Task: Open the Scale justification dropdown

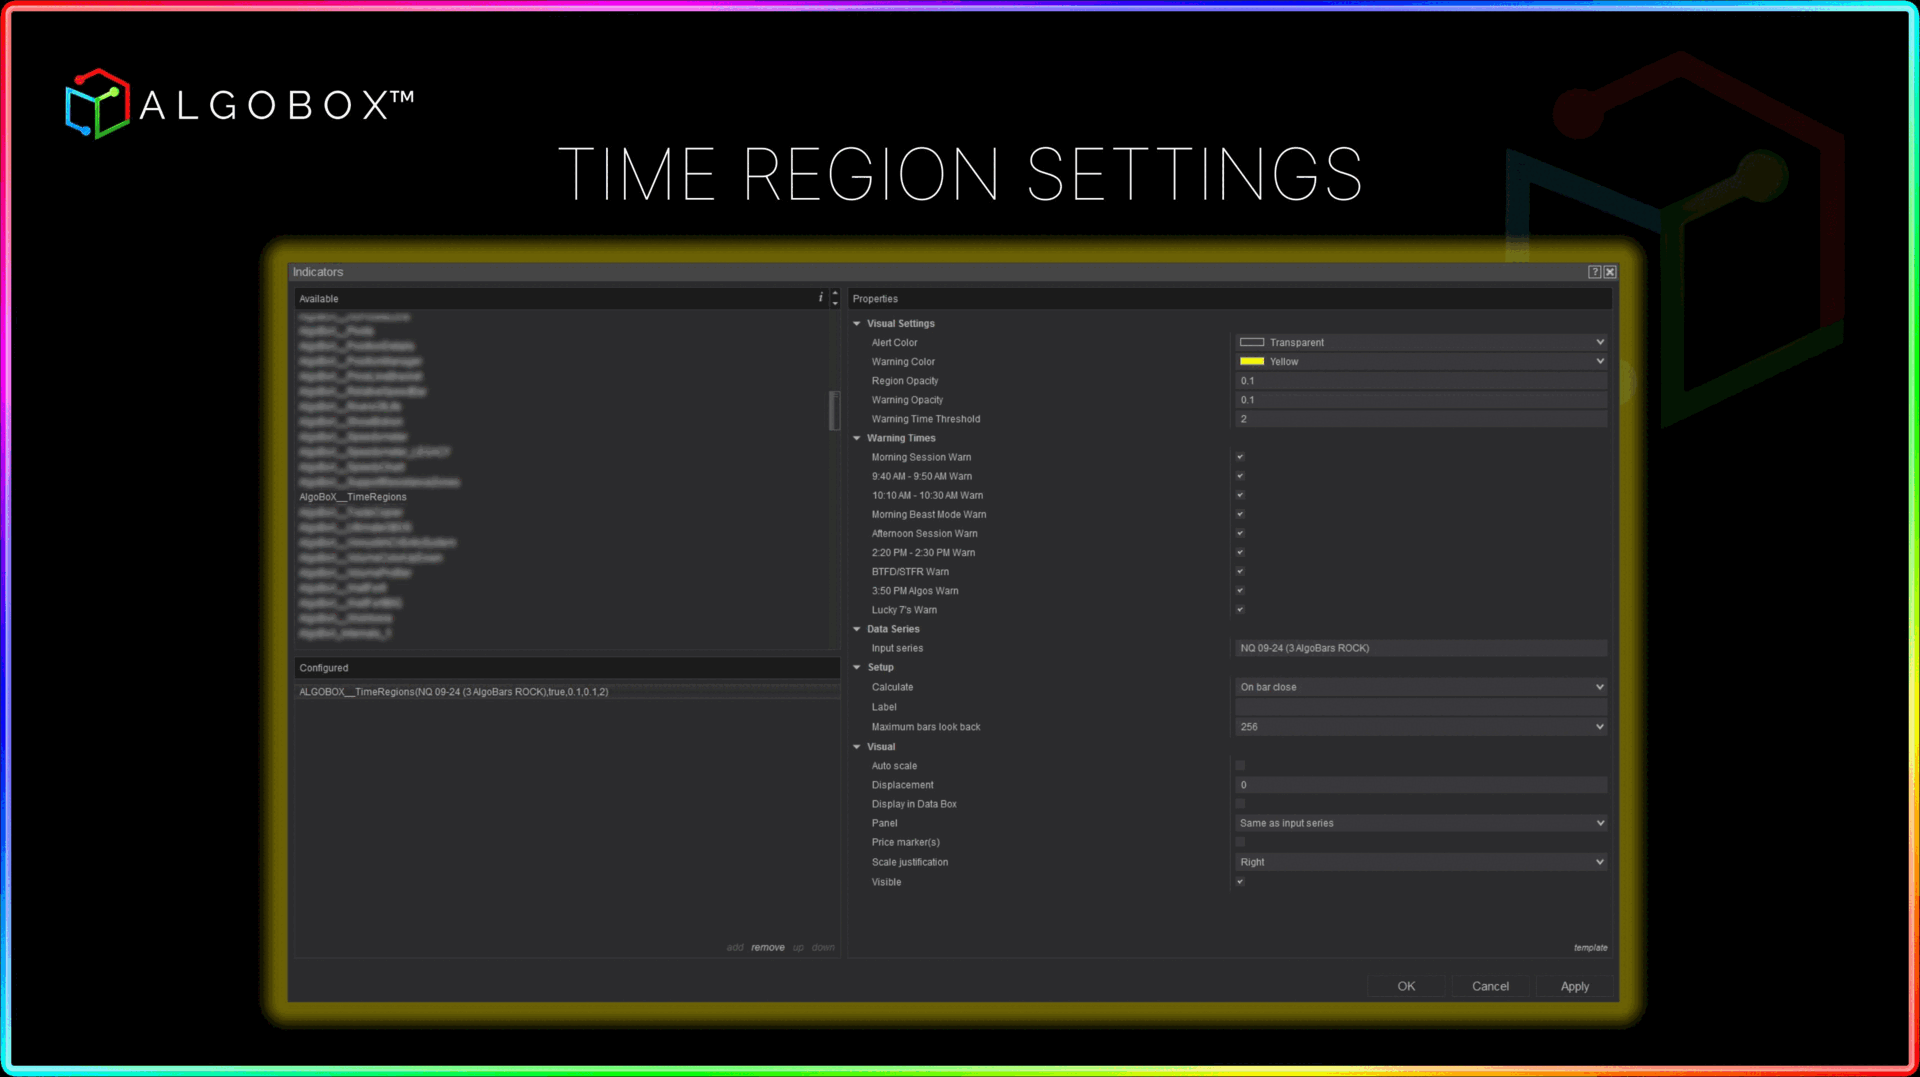Action: 1599,862
